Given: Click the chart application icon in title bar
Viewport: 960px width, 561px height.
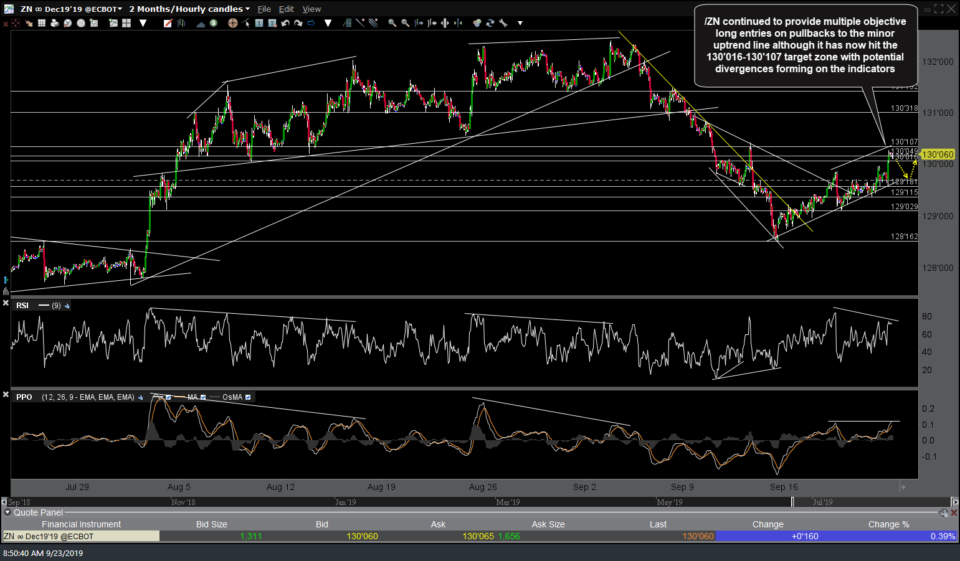Looking at the screenshot, I should [x=9, y=8].
